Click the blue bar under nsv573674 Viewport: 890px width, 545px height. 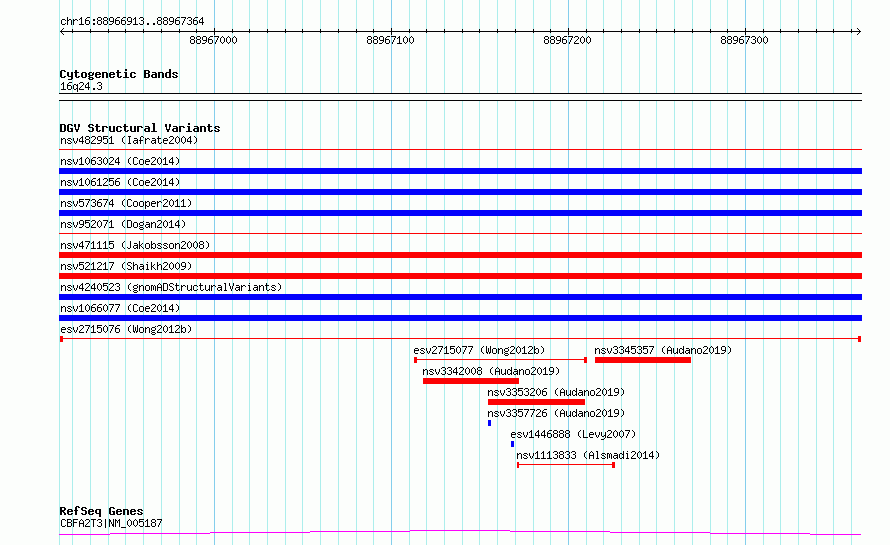tap(460, 213)
